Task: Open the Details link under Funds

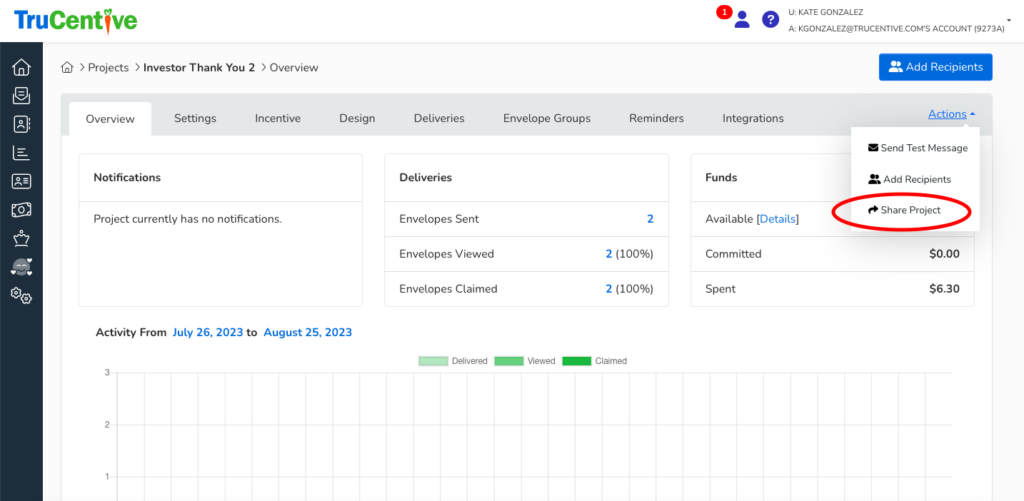Action: (777, 218)
